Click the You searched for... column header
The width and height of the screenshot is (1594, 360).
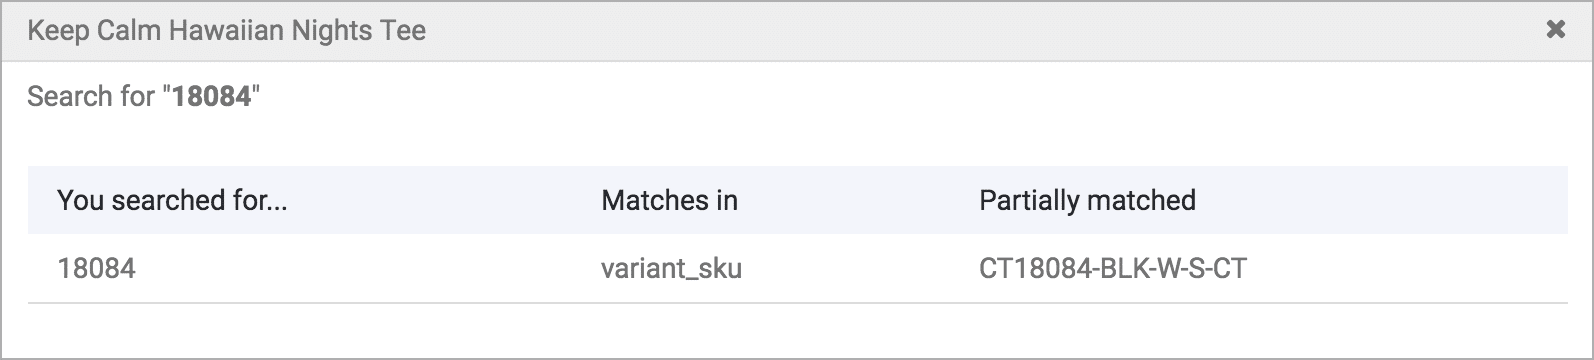point(172,200)
